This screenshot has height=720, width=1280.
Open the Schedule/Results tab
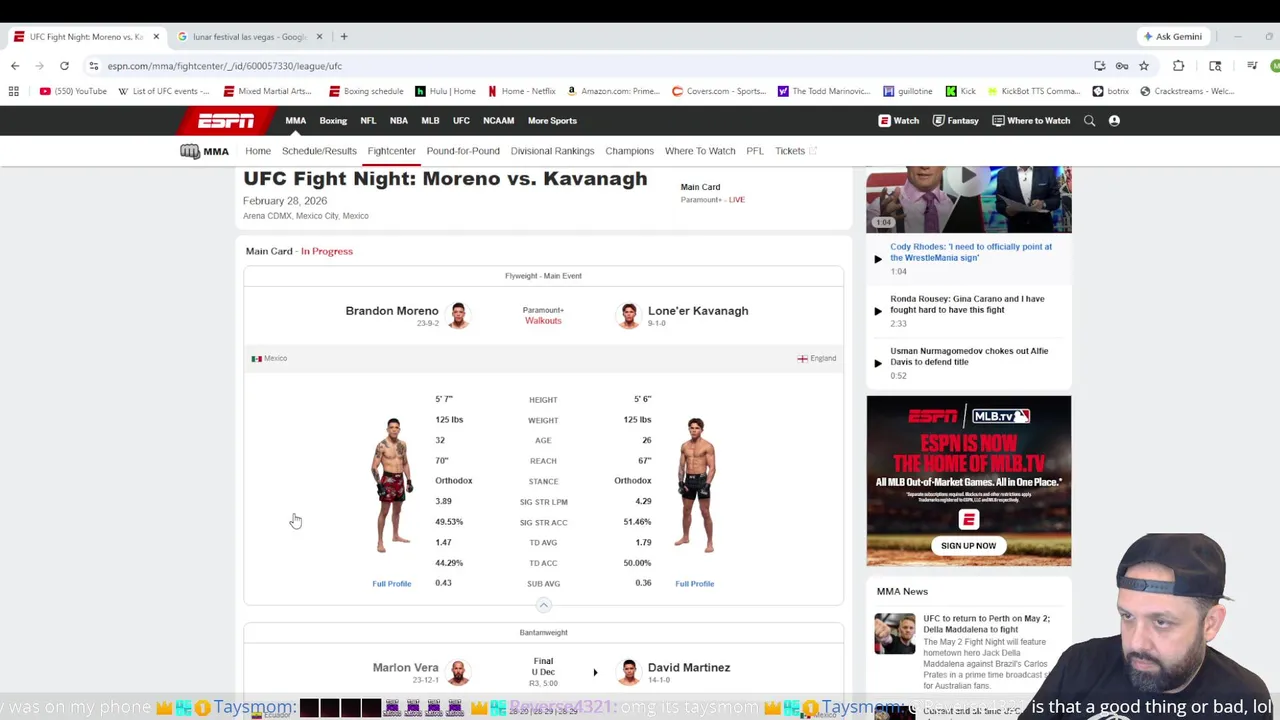(319, 151)
